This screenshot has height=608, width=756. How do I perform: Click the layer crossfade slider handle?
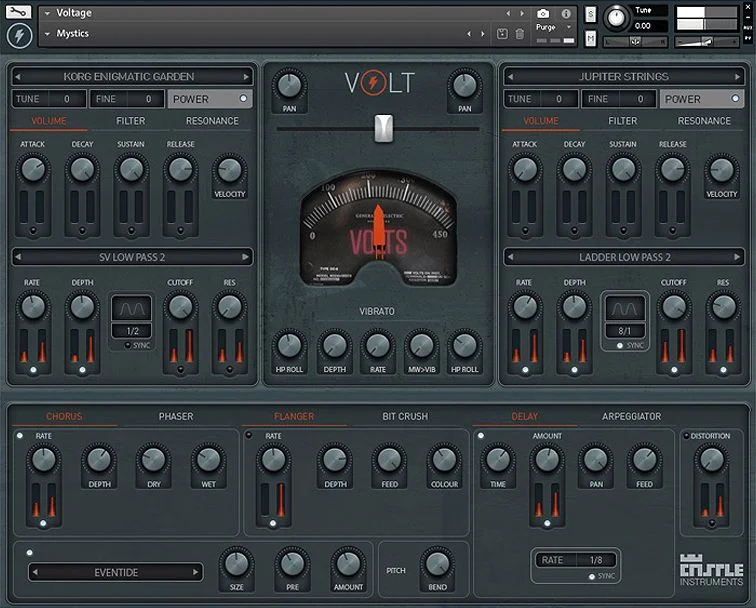[384, 129]
